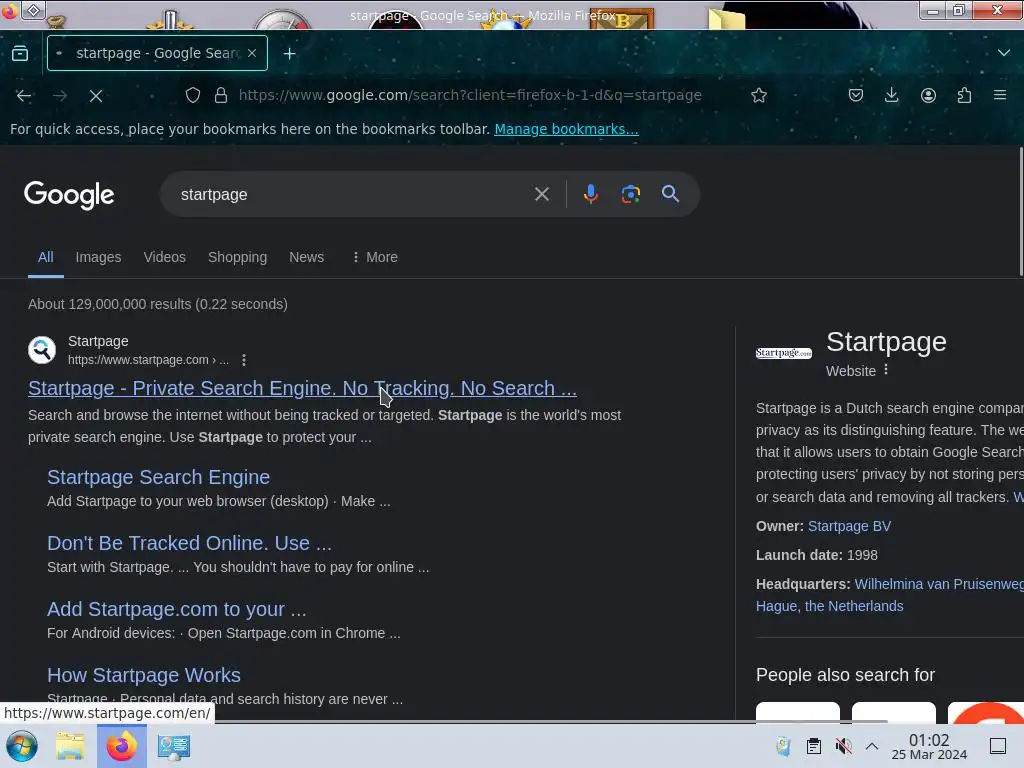The width and height of the screenshot is (1024, 768).
Task: Open Don't Be Tracked Online sitelink
Action: [189, 543]
